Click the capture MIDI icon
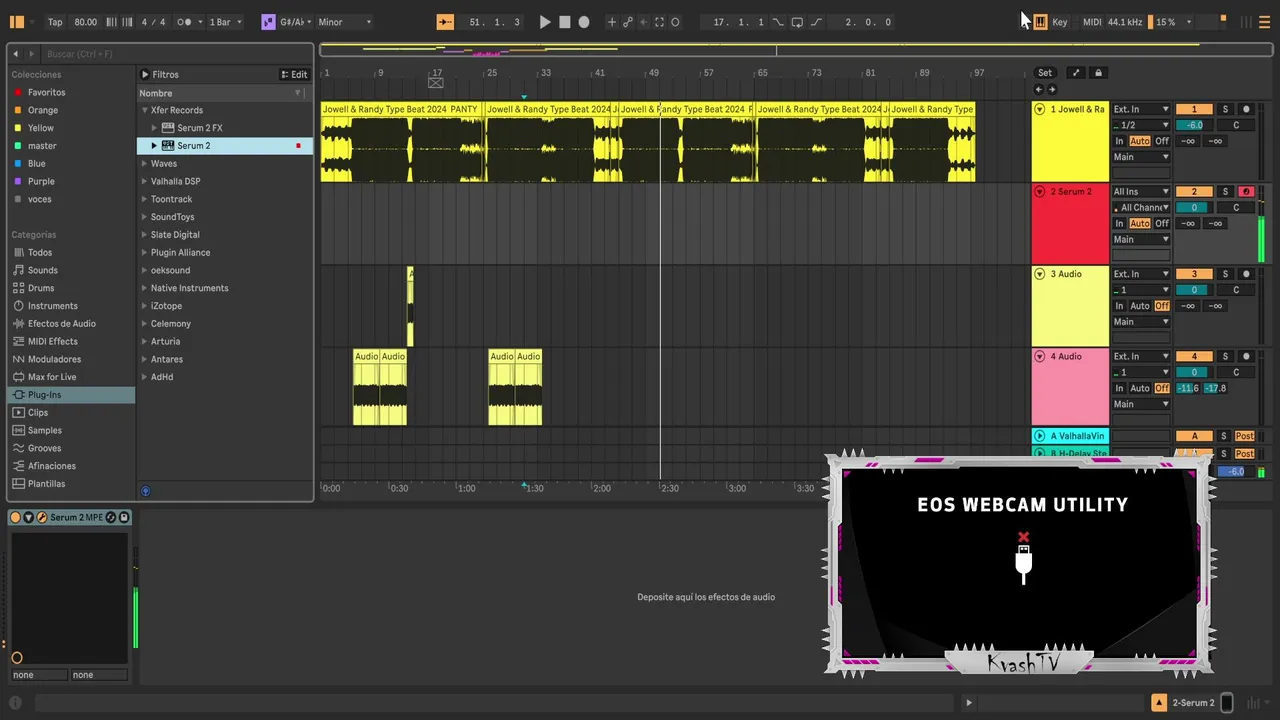Screen dimensions: 1280x720 pyautogui.click(x=659, y=22)
